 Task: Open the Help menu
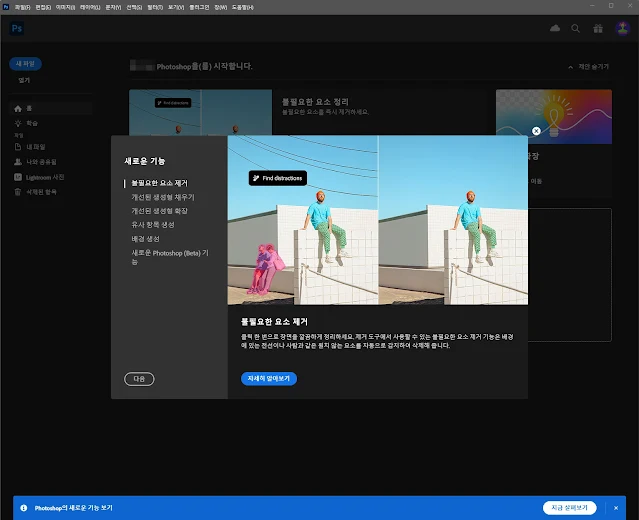[242, 7]
